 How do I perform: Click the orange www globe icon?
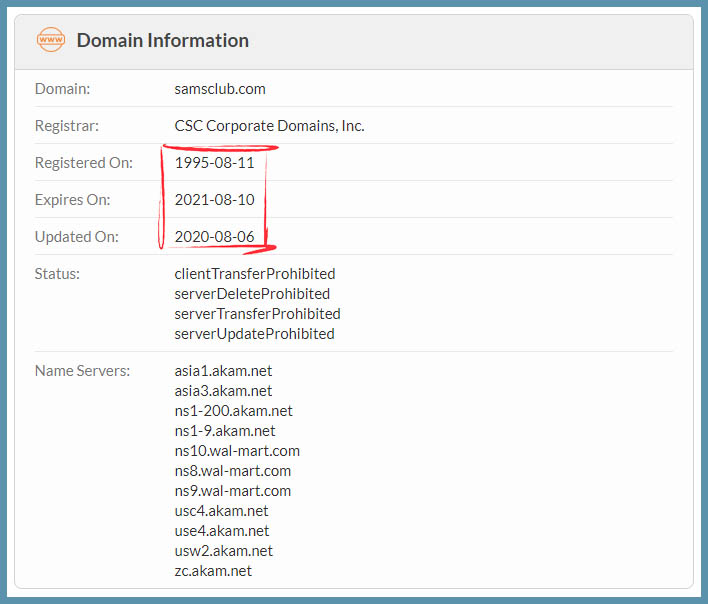coord(51,40)
